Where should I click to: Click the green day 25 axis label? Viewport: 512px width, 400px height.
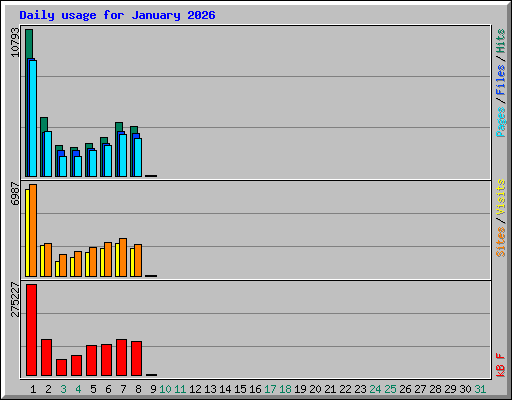point(390,389)
